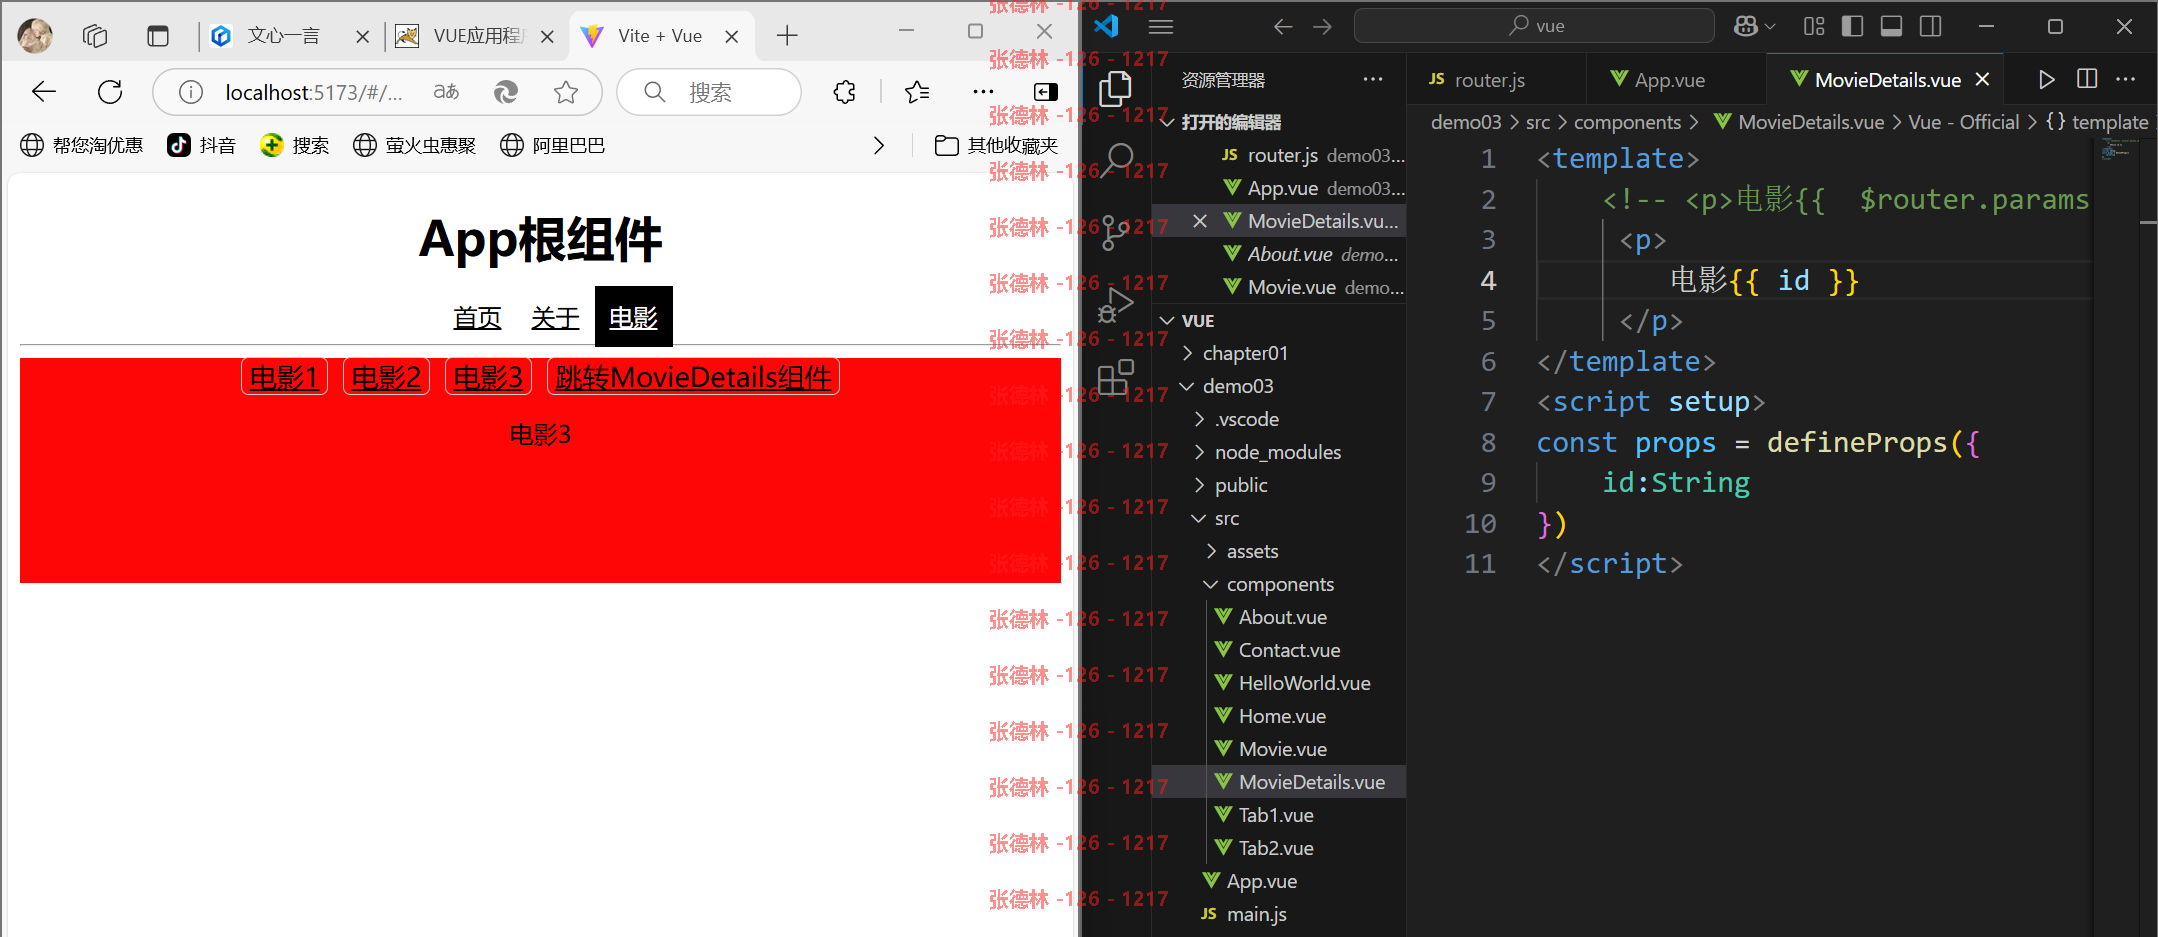Open Movie.vue in components folder
2158x937 pixels.
(1282, 749)
